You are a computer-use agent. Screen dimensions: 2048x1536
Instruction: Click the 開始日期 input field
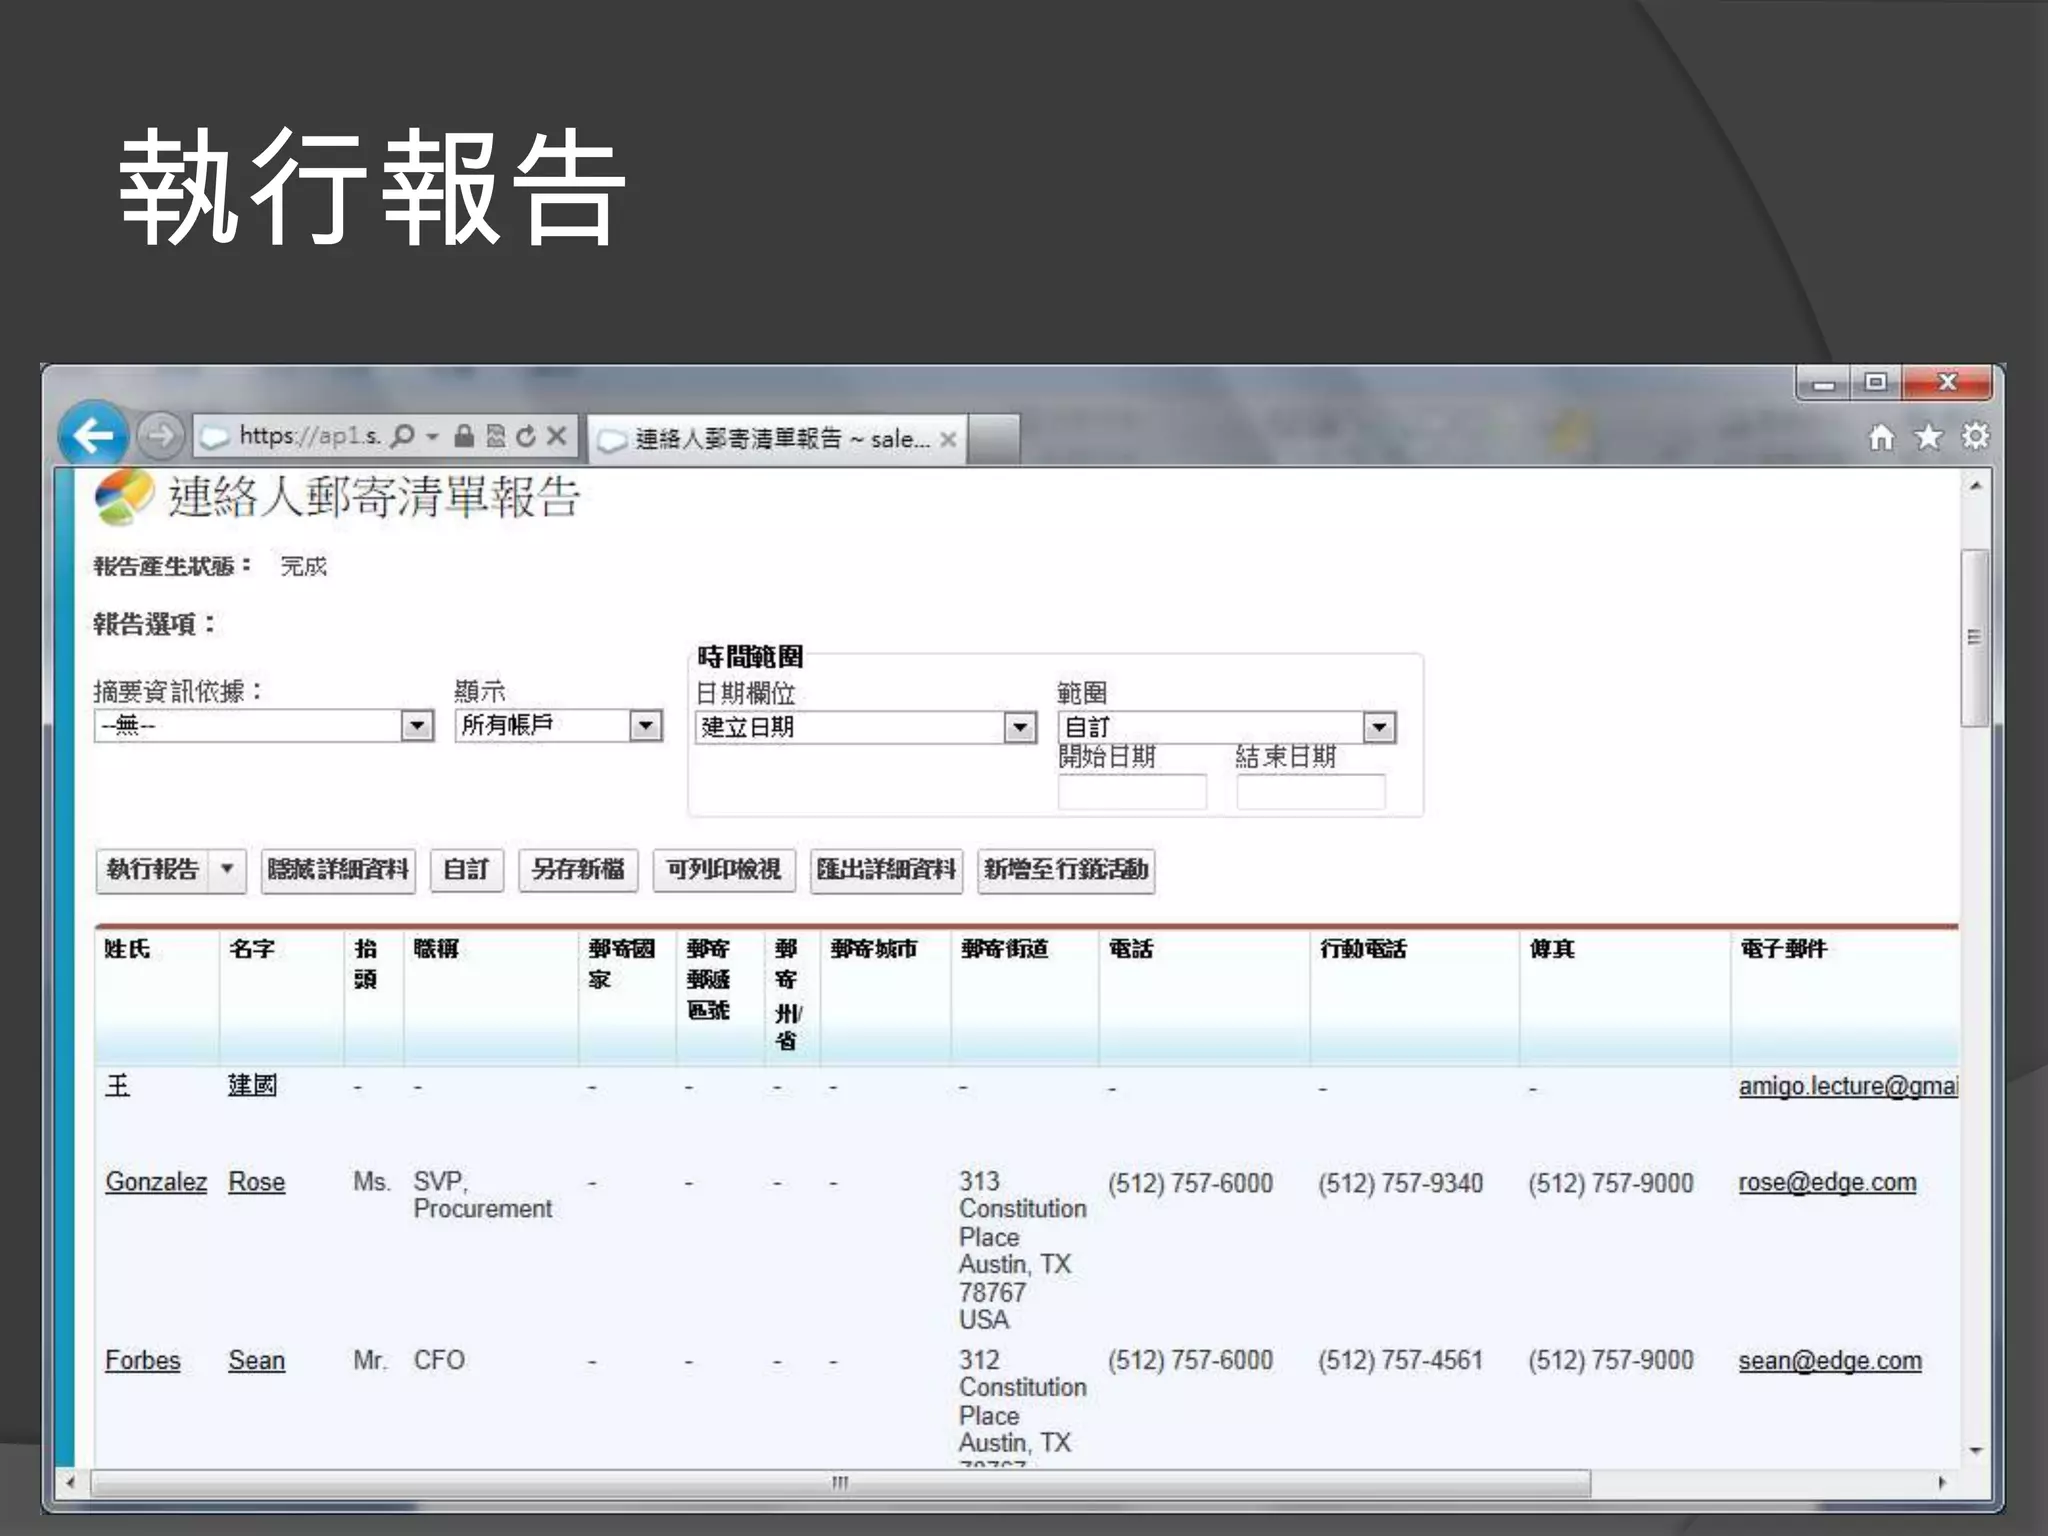tap(1132, 792)
